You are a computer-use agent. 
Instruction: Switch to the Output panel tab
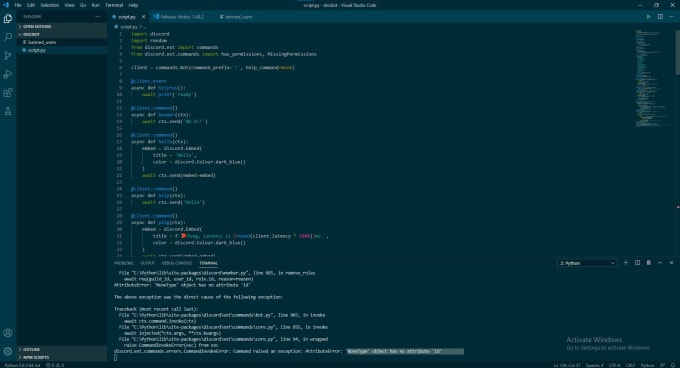pyautogui.click(x=147, y=263)
